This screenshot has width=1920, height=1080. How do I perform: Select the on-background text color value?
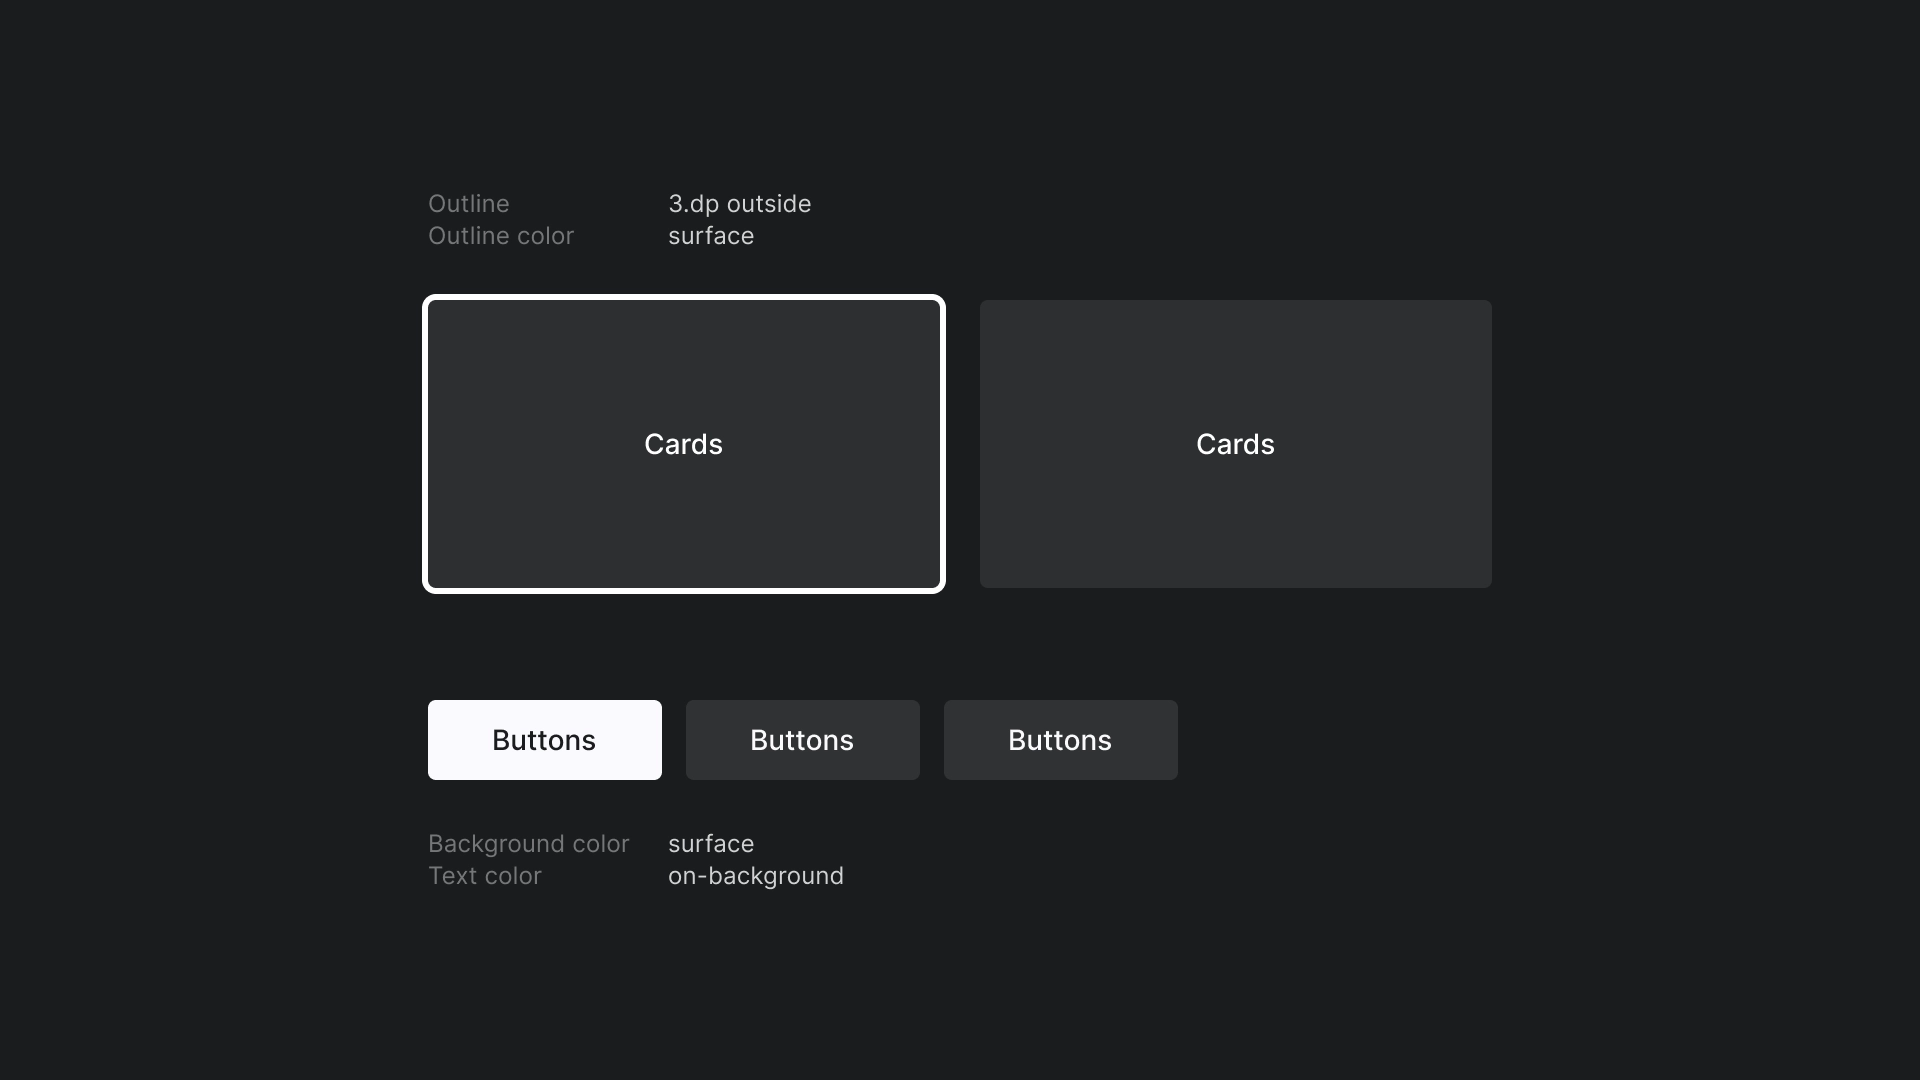[756, 876]
